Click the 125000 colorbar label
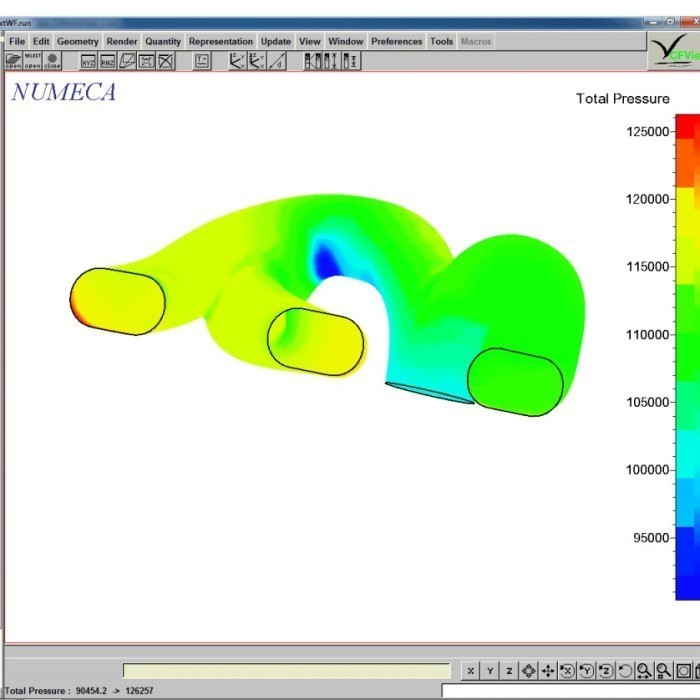The width and height of the screenshot is (700, 700). click(x=647, y=132)
